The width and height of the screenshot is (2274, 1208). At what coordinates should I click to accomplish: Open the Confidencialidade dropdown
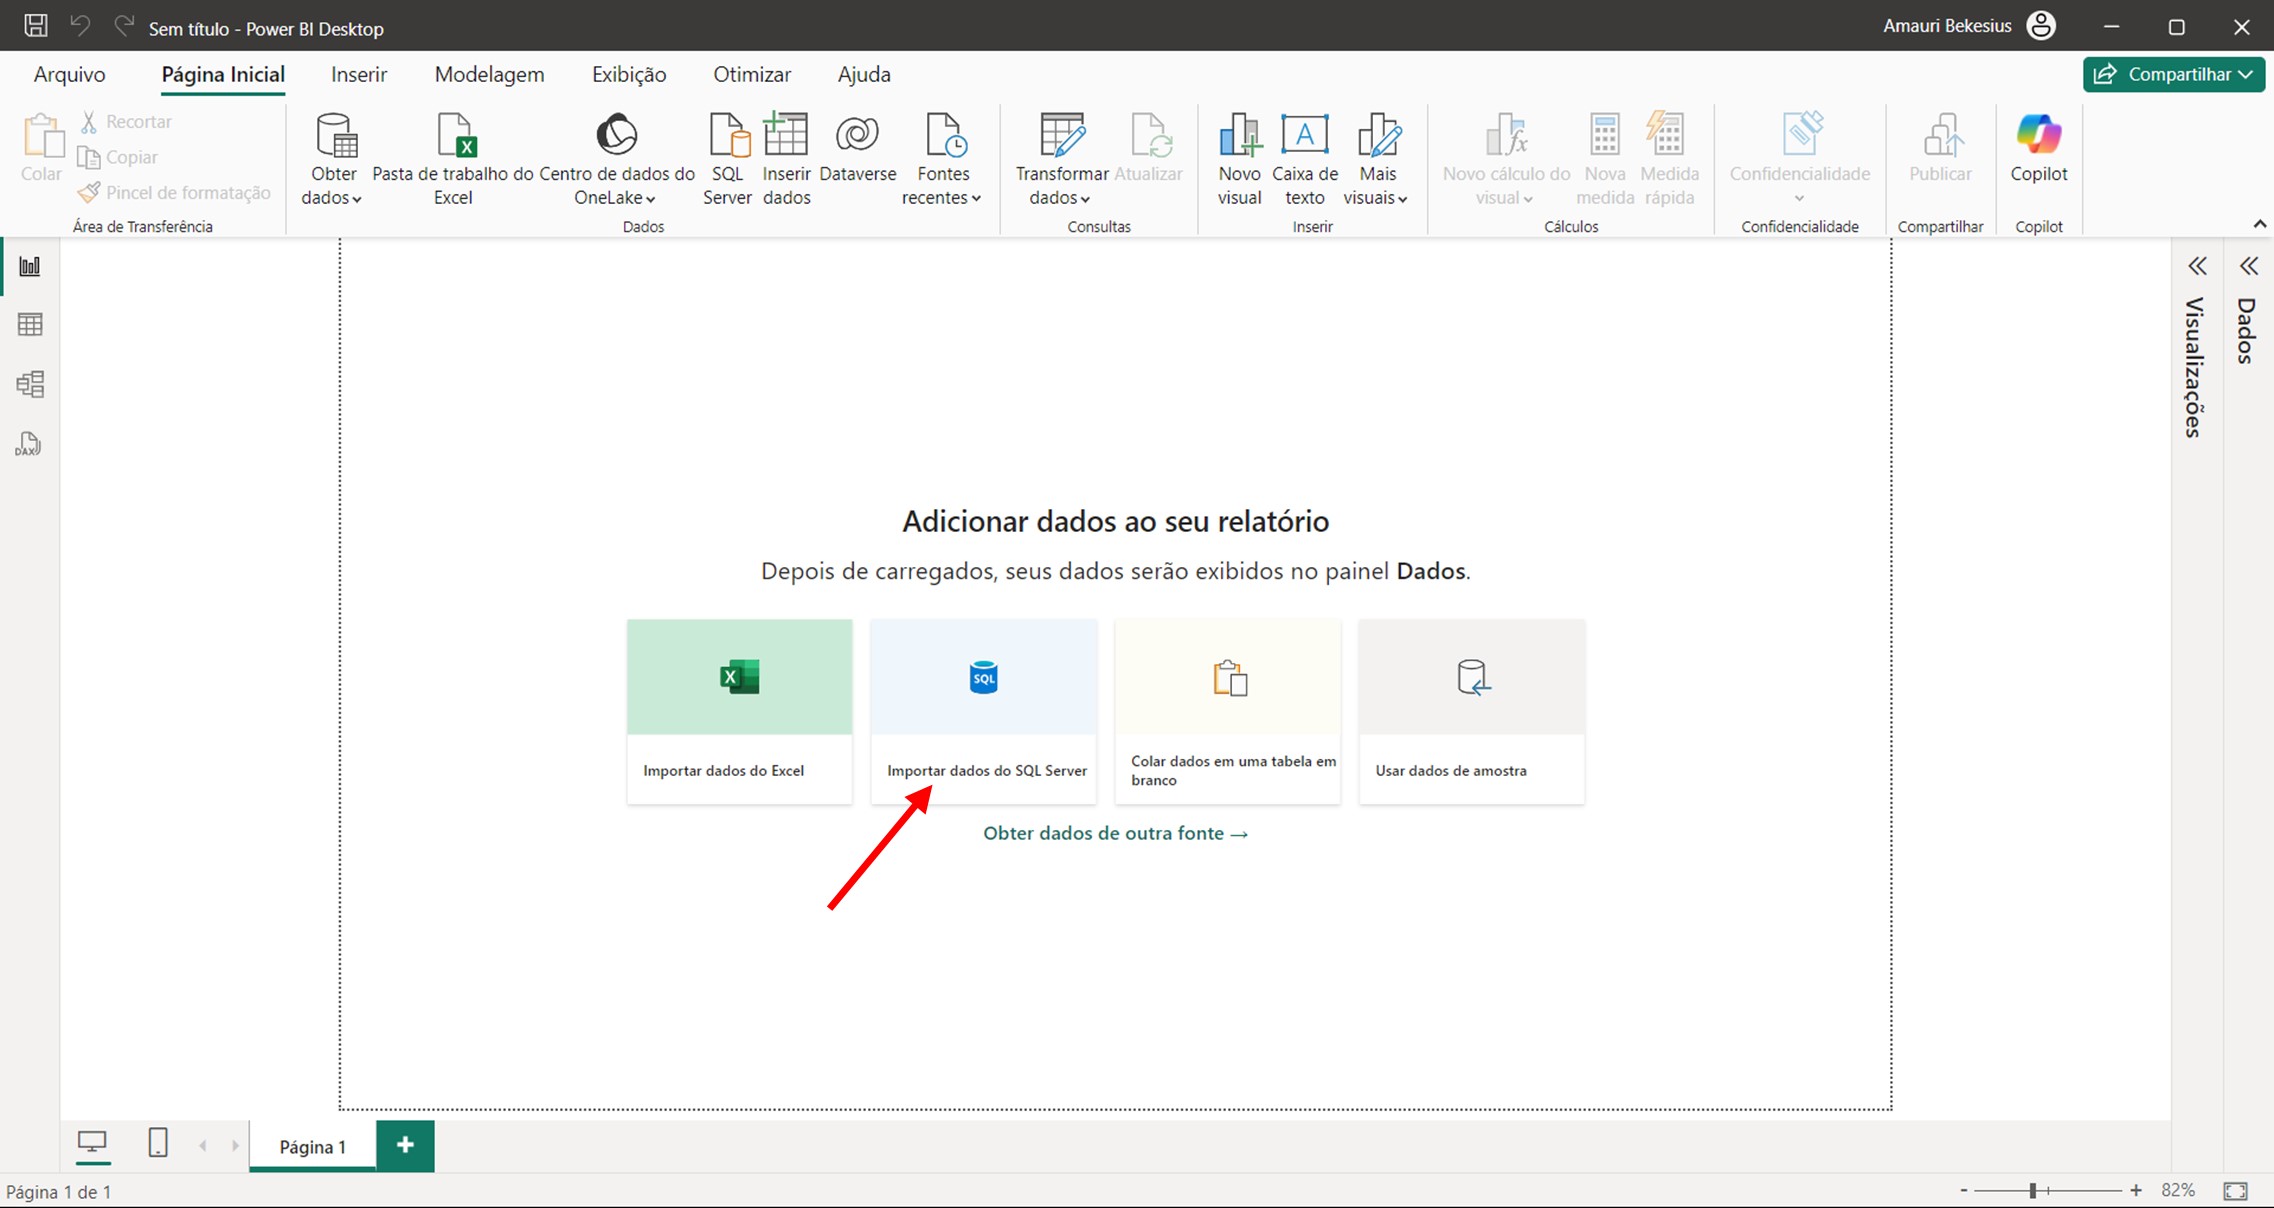pyautogui.click(x=1800, y=158)
